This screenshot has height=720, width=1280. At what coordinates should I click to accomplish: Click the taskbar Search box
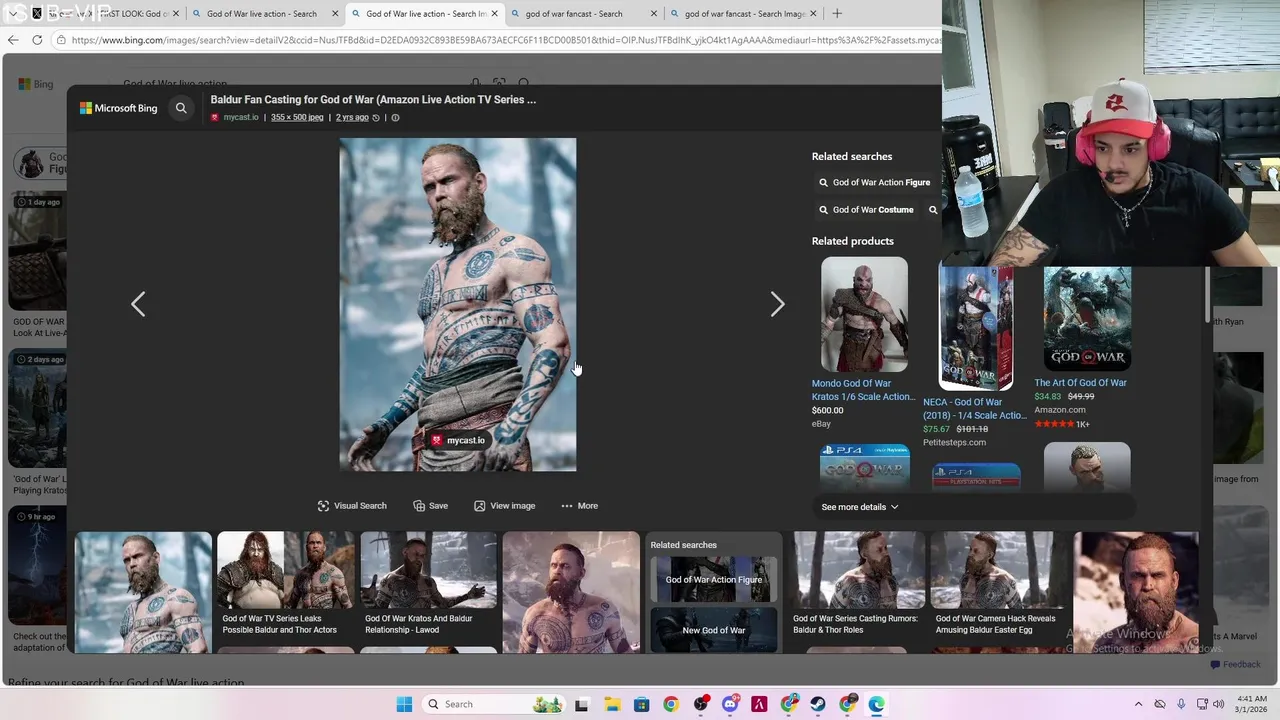coord(494,704)
